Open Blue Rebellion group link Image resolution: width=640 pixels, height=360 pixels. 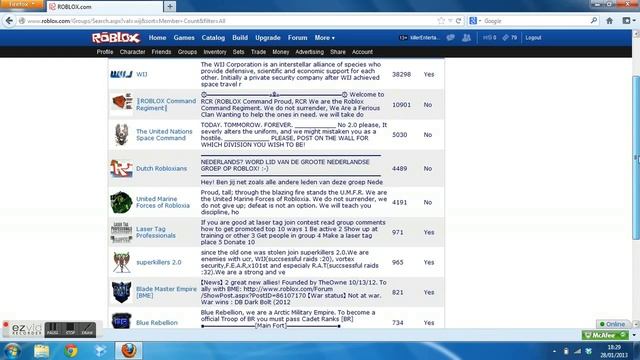pos(157,322)
